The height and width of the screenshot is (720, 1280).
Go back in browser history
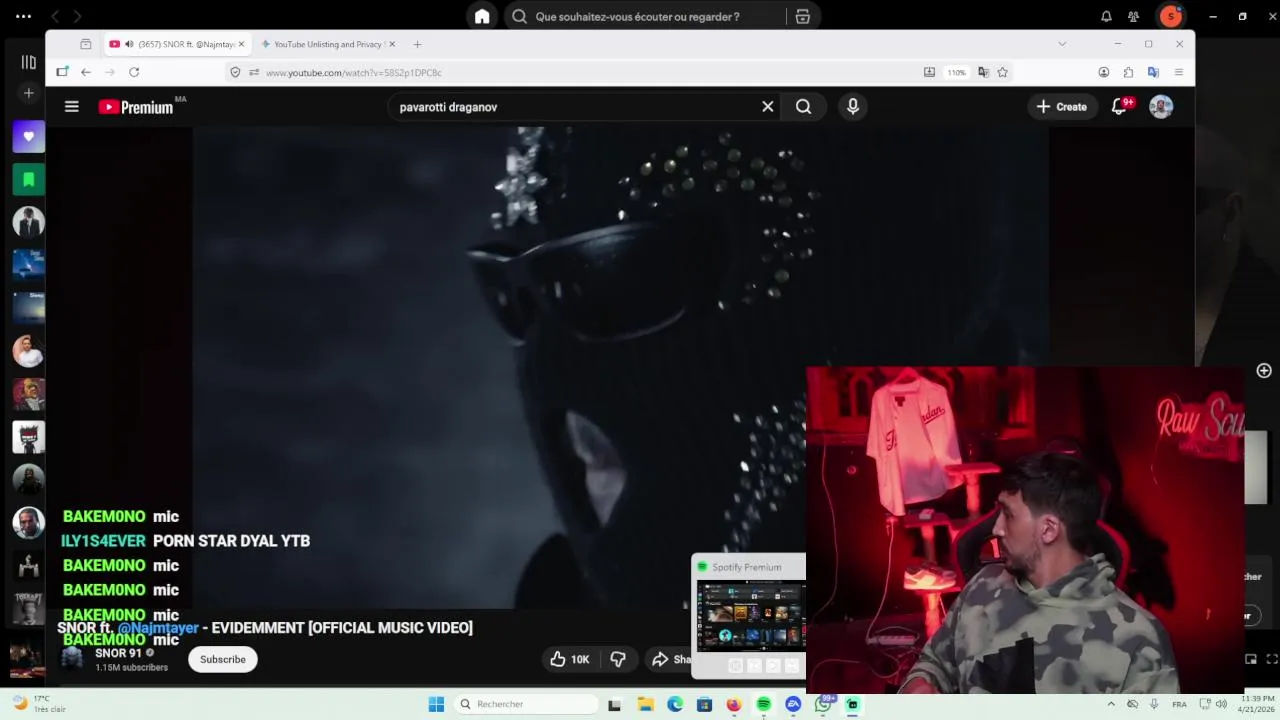coord(86,72)
